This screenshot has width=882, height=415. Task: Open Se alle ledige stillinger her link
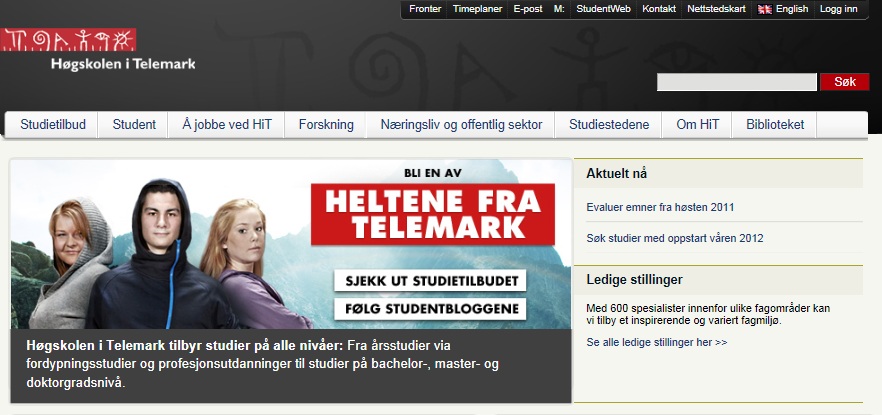coord(657,342)
